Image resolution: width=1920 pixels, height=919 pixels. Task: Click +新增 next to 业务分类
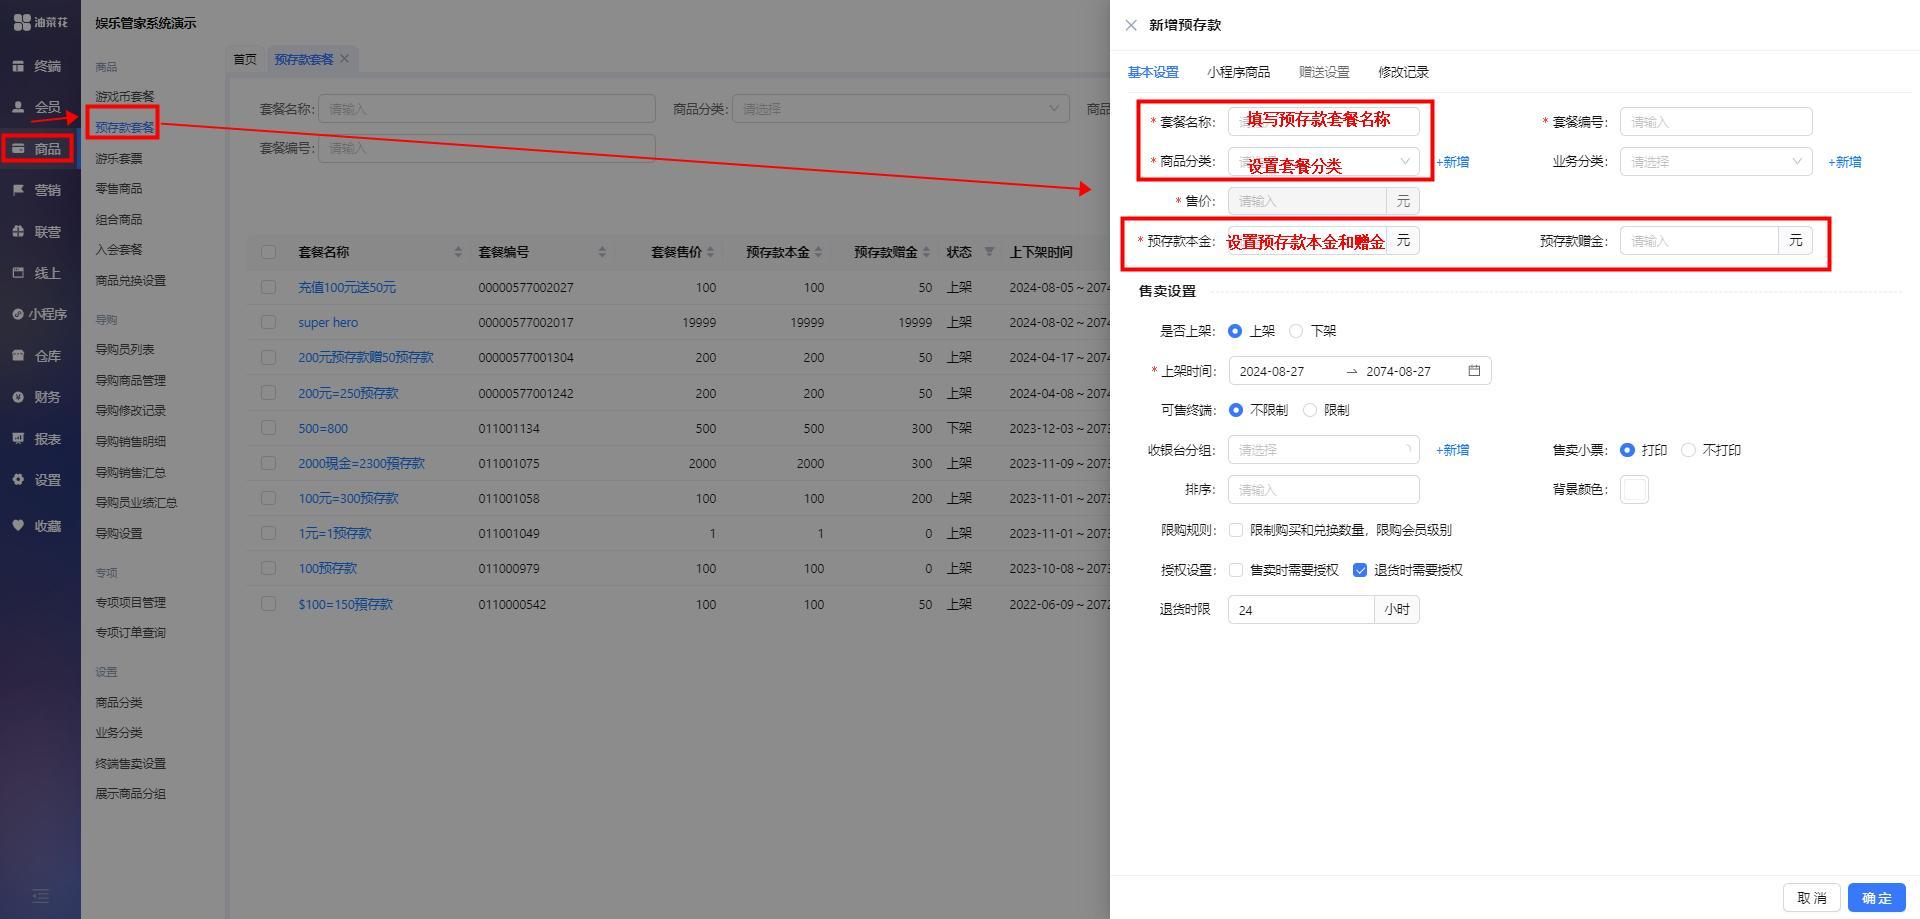coord(1844,162)
